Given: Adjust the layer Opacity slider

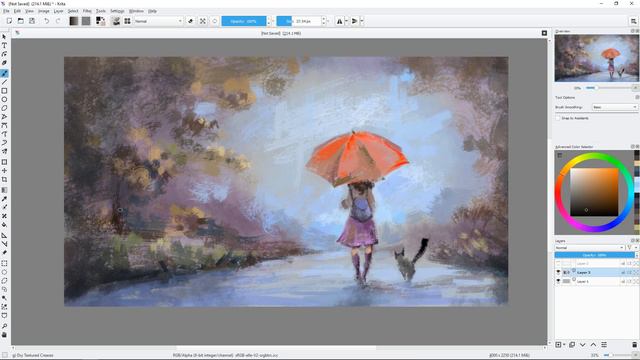Looking at the screenshot, I should [x=594, y=255].
